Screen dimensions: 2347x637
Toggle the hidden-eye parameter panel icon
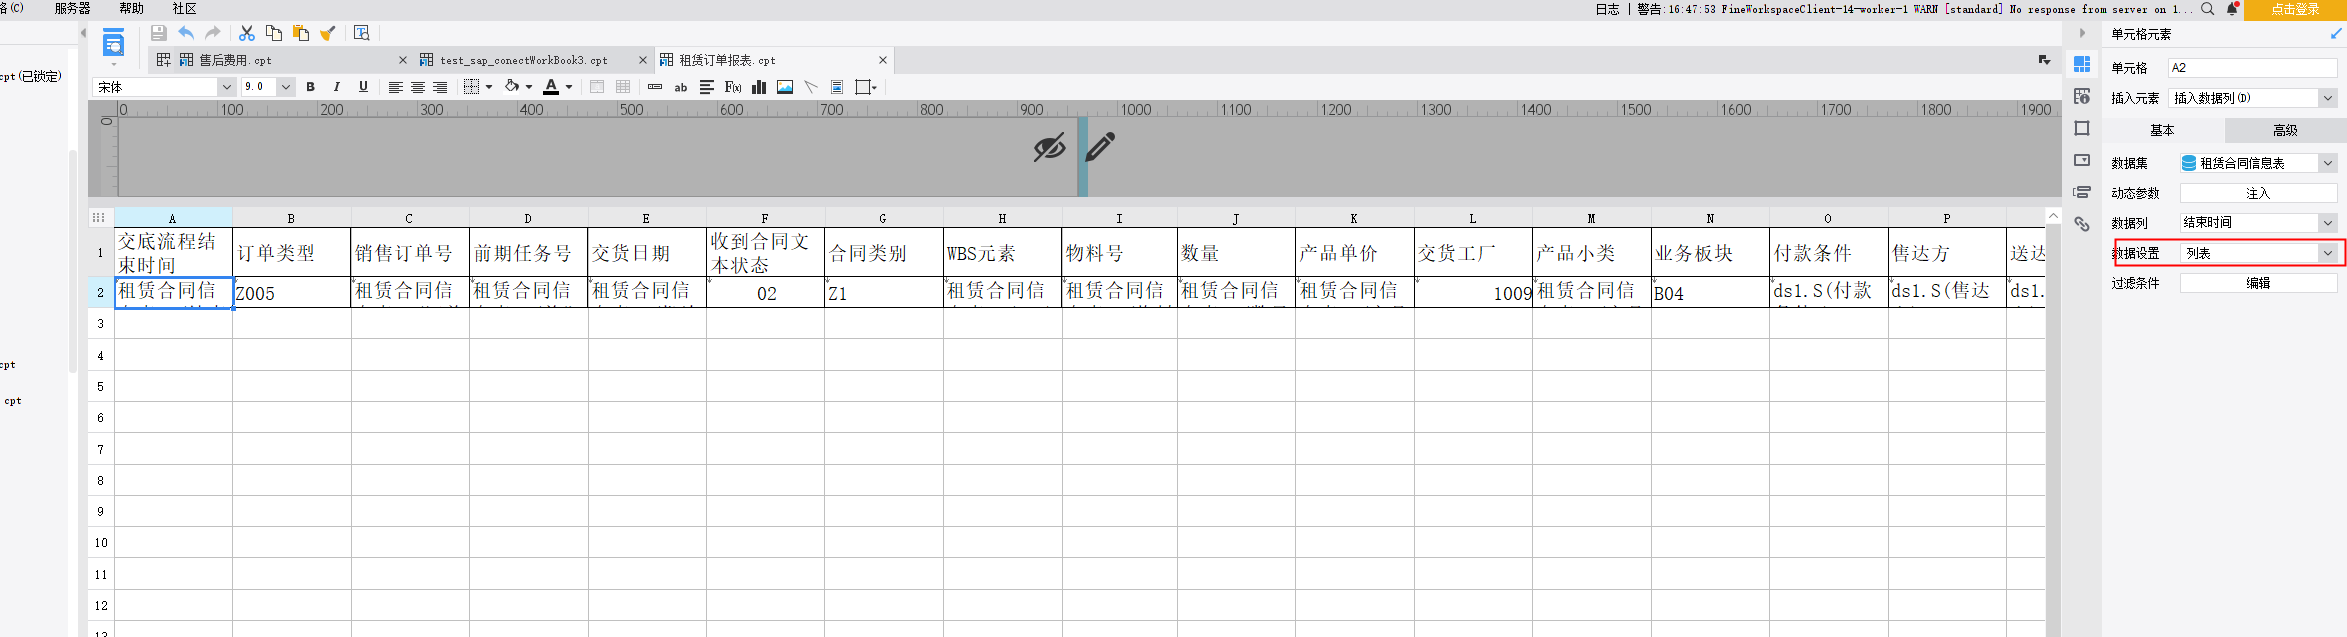pyautogui.click(x=1049, y=148)
